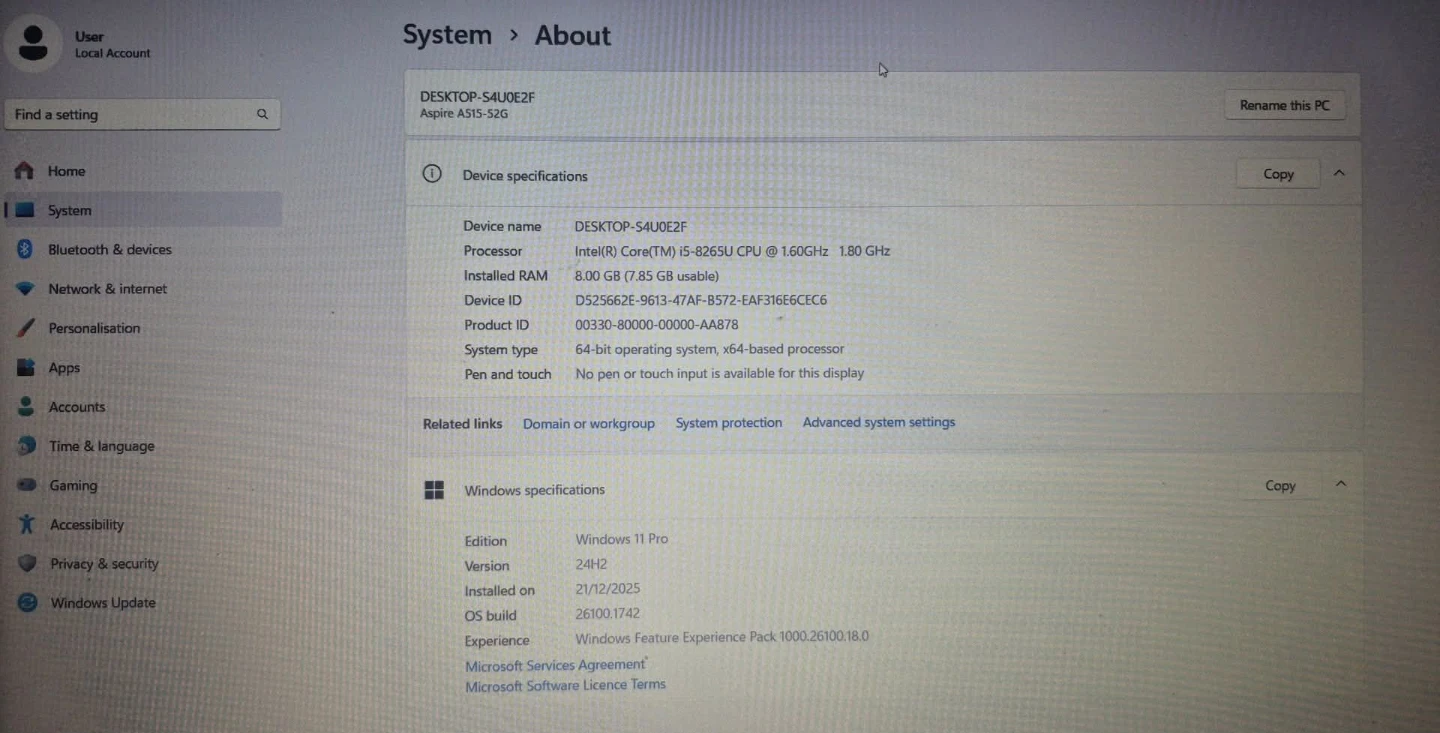Click the Windows logo icon
Image resolution: width=1440 pixels, height=733 pixels.
(x=434, y=490)
